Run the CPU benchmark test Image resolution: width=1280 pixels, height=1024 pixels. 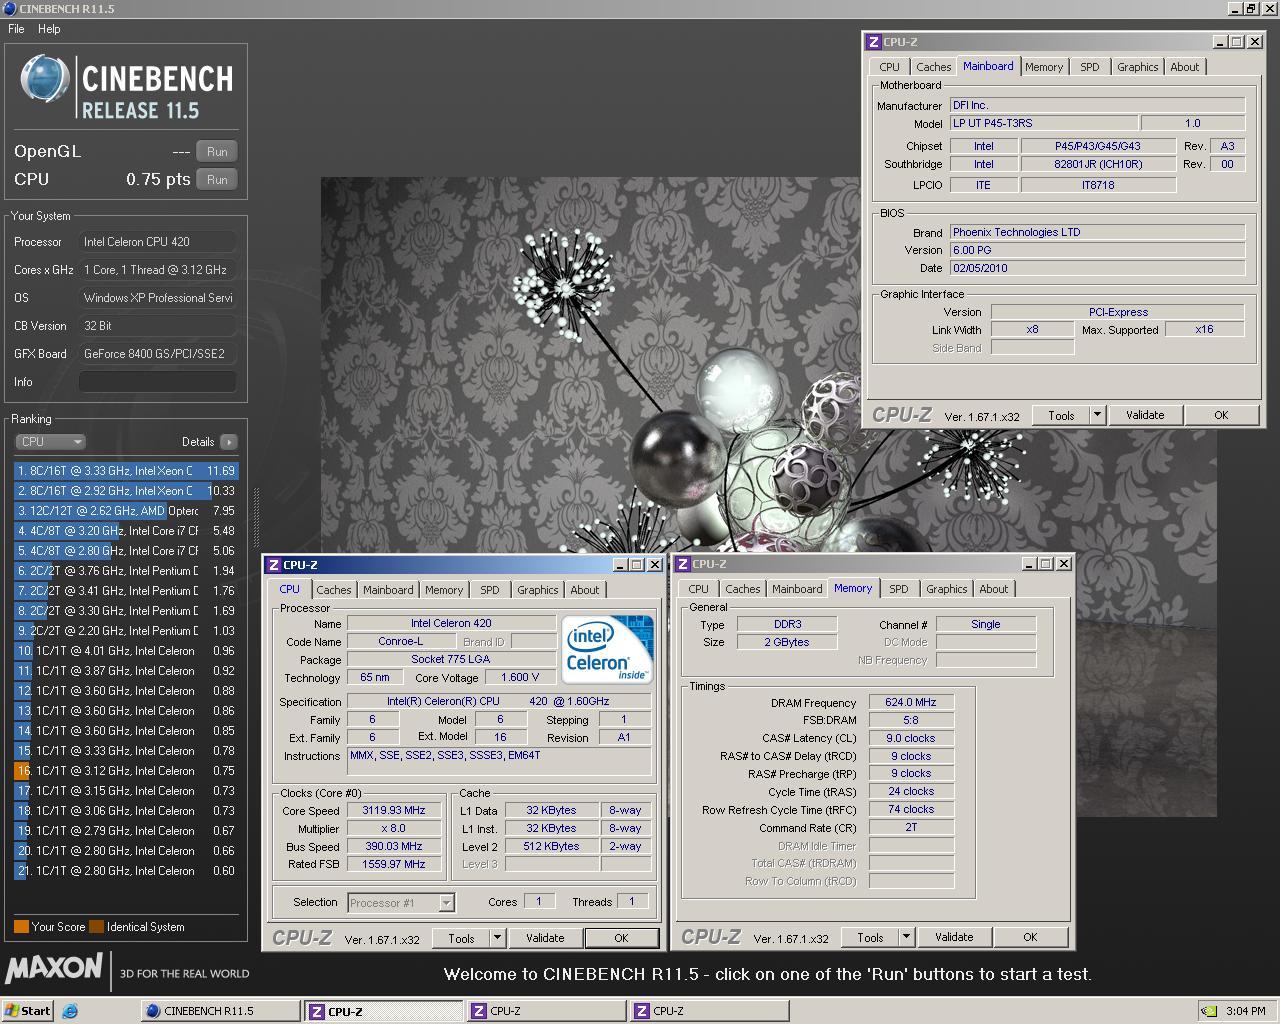tap(217, 180)
